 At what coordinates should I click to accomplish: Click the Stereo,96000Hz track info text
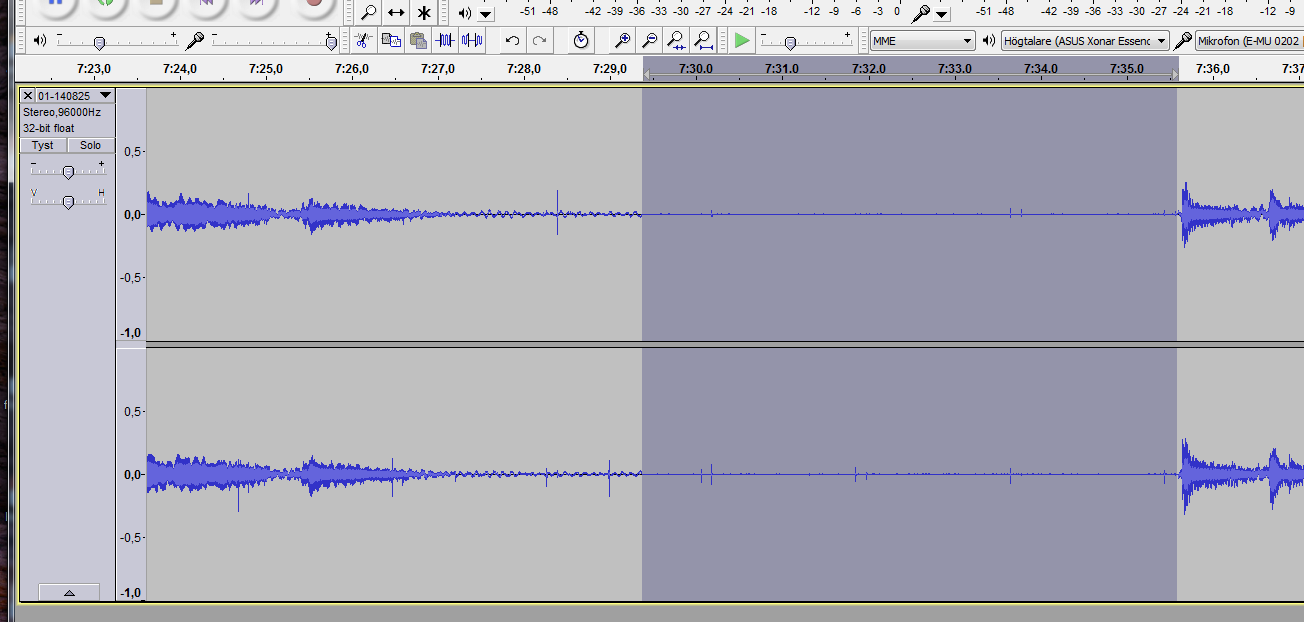[62, 112]
